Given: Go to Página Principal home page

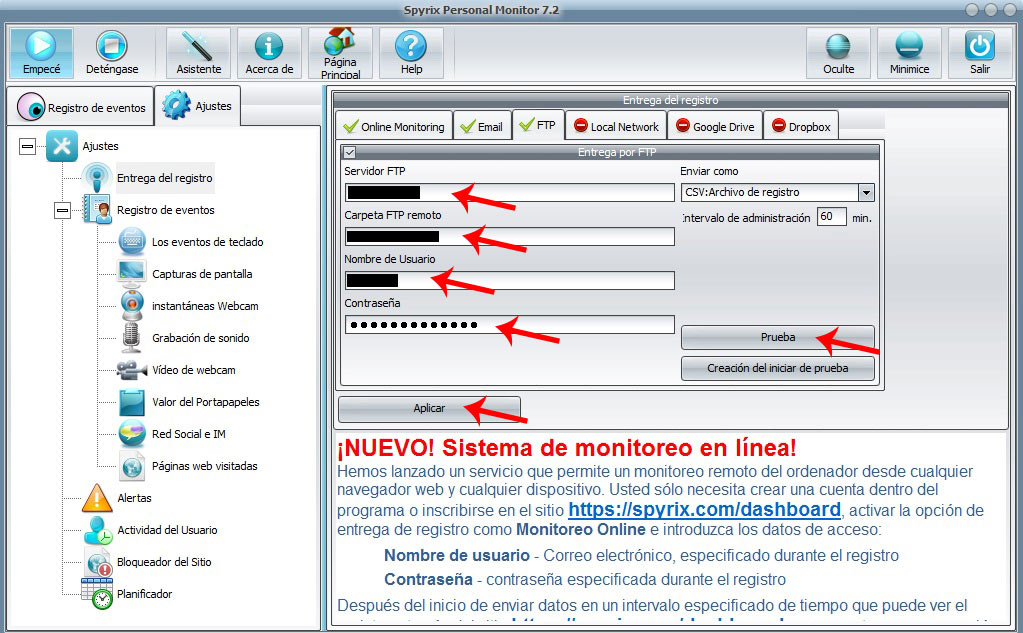Looking at the screenshot, I should (340, 53).
